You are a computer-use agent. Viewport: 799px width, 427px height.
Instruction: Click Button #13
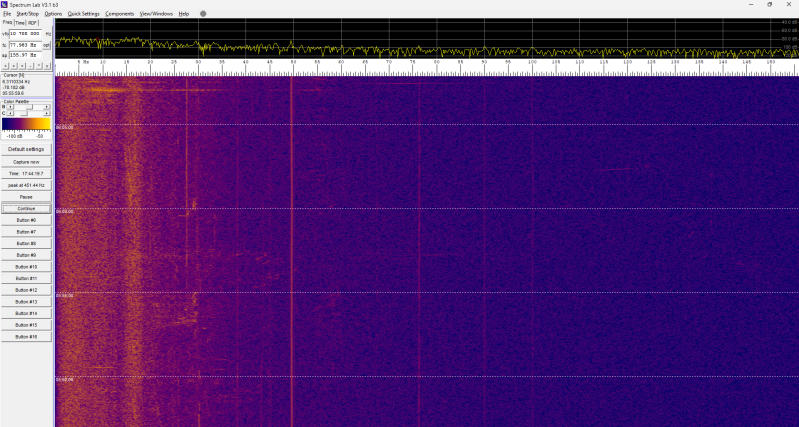tap(26, 302)
